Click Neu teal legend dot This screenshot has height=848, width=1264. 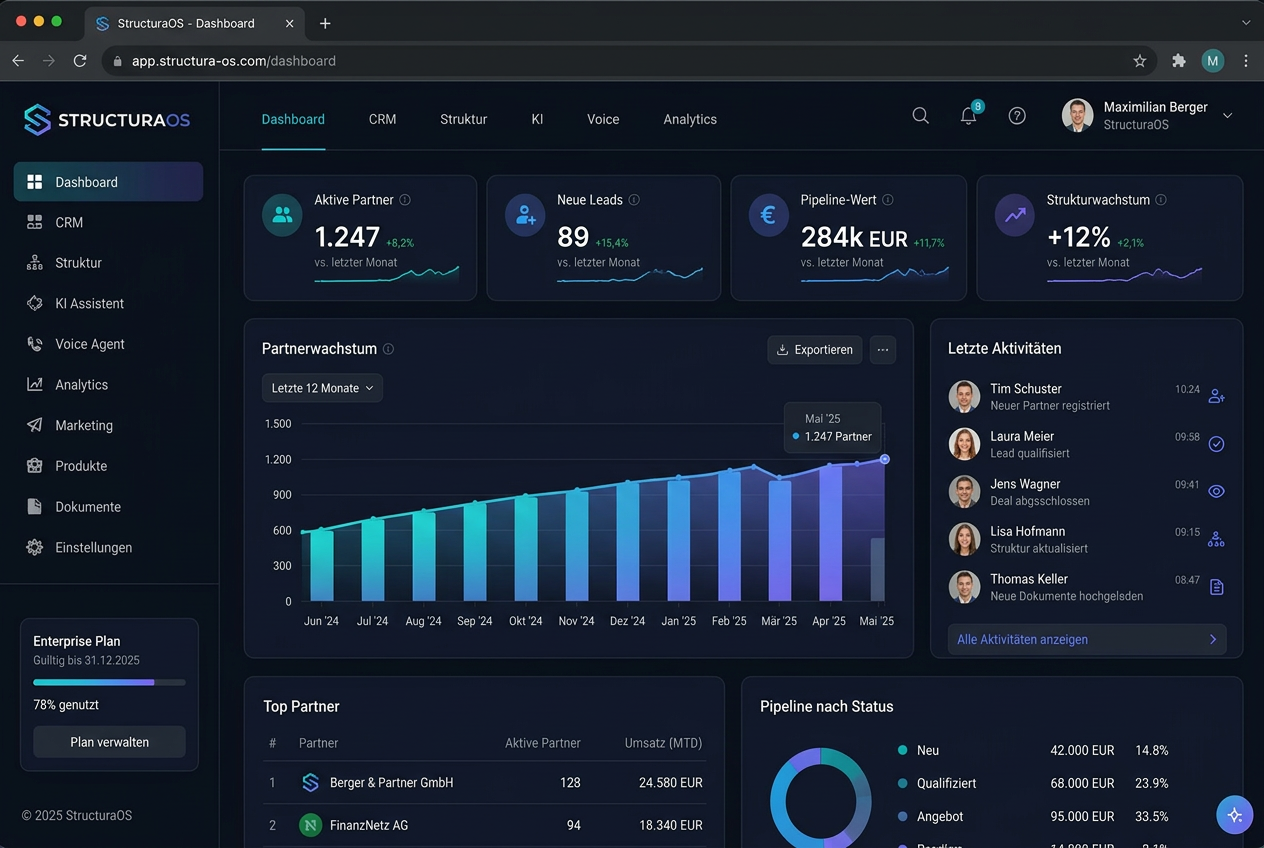[x=903, y=750]
